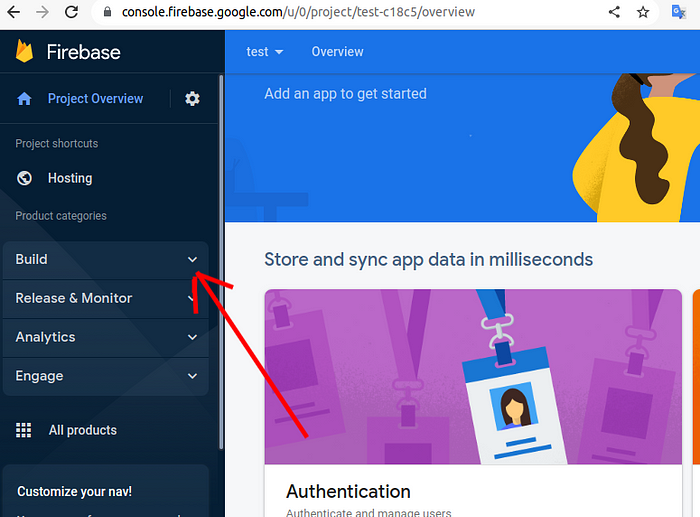Click 'Authenticate and manage users' text

(x=369, y=513)
